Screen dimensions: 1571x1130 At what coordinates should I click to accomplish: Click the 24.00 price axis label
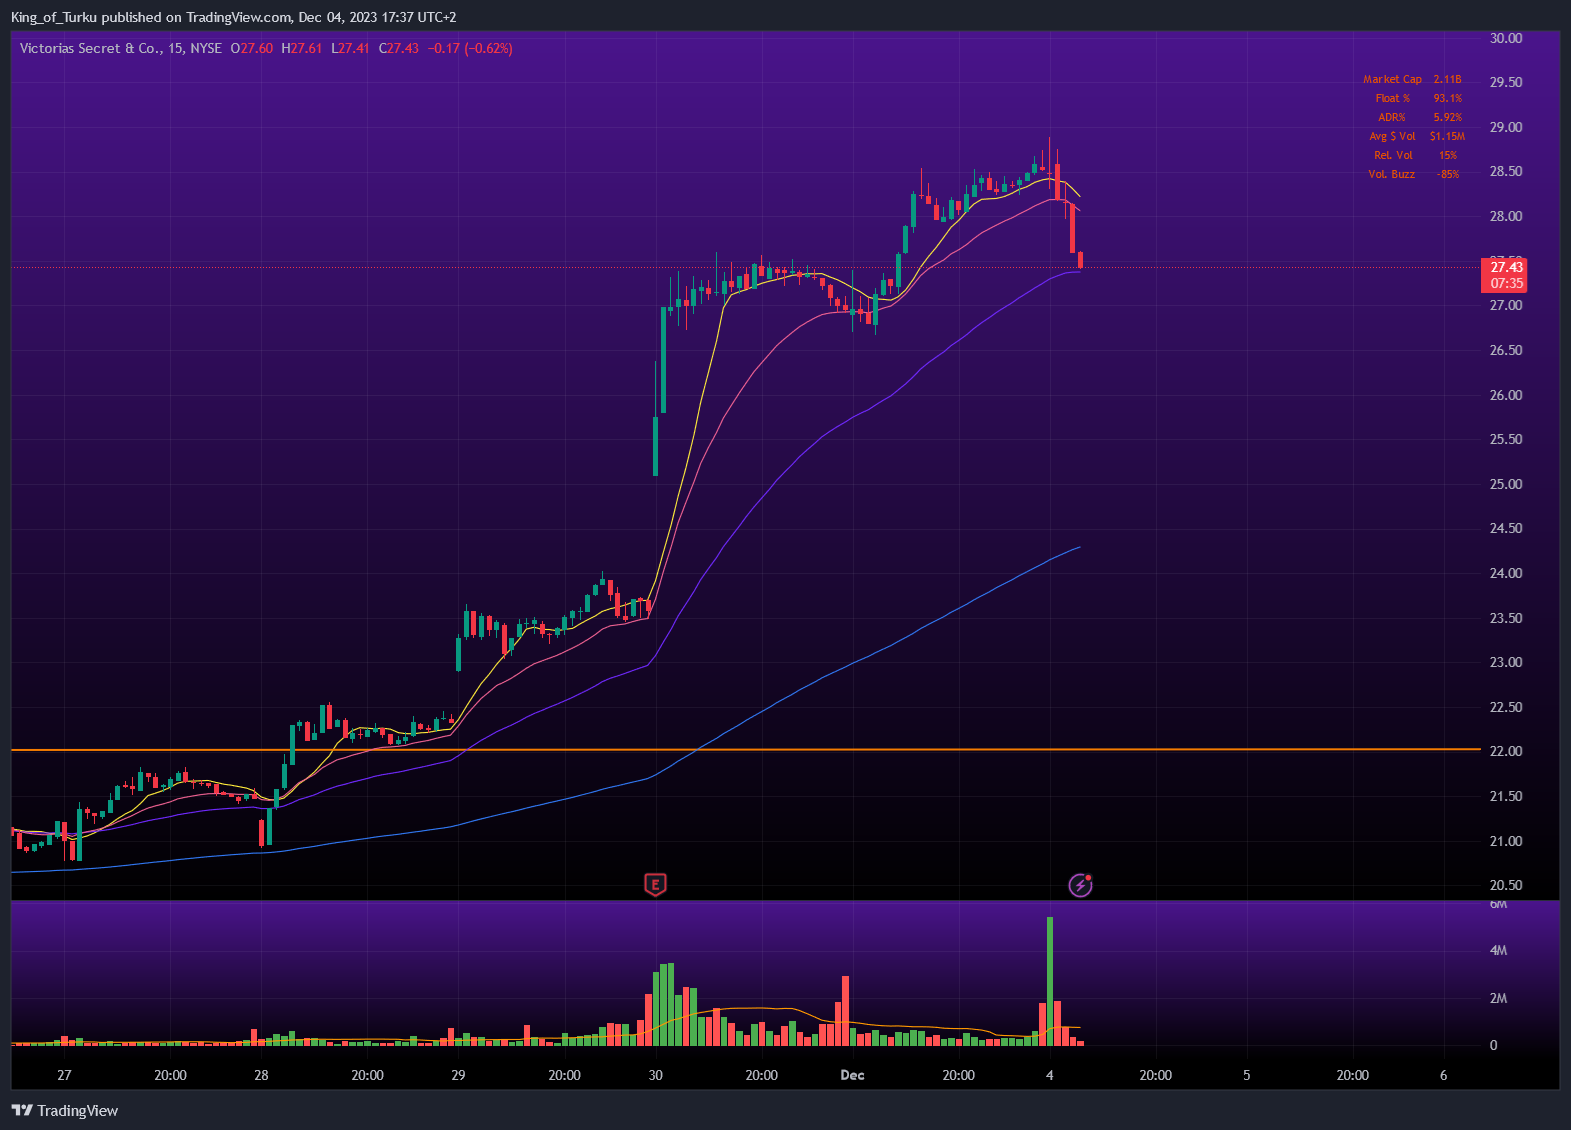tap(1505, 573)
